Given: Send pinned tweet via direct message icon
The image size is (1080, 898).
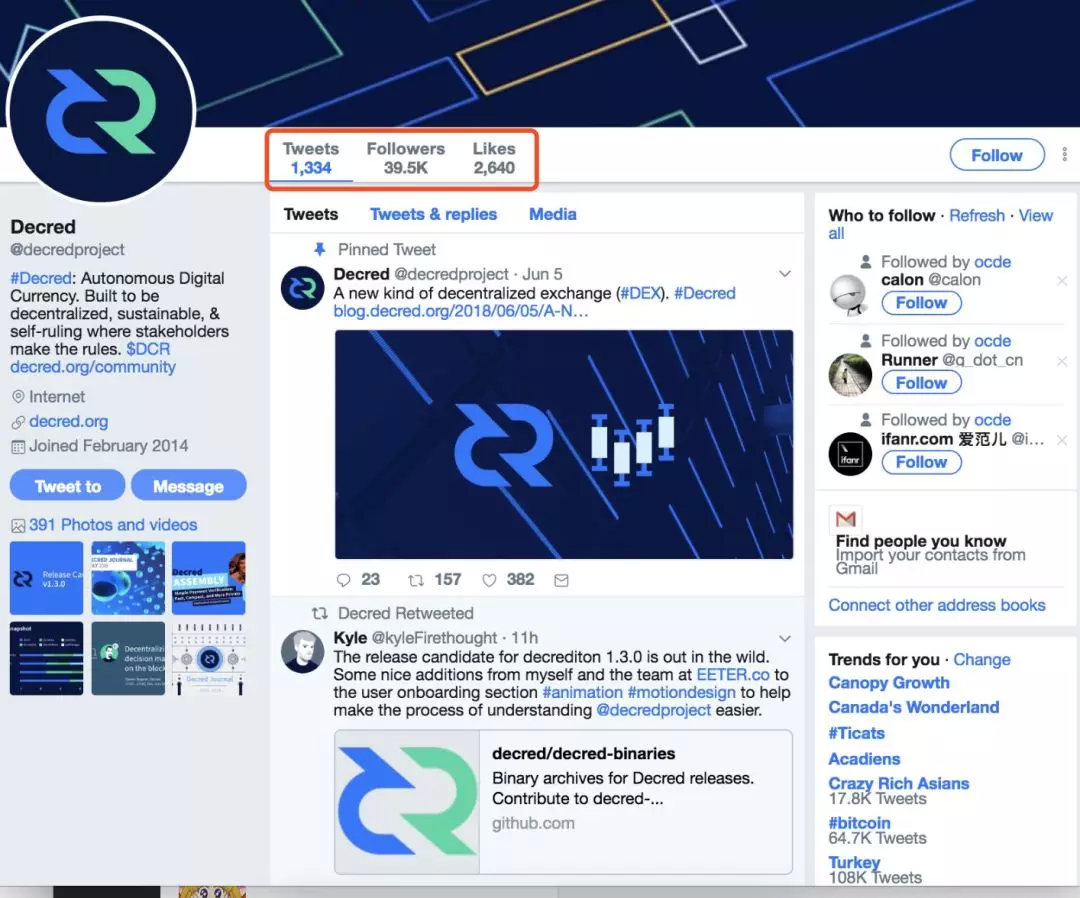Looking at the screenshot, I should (561, 581).
